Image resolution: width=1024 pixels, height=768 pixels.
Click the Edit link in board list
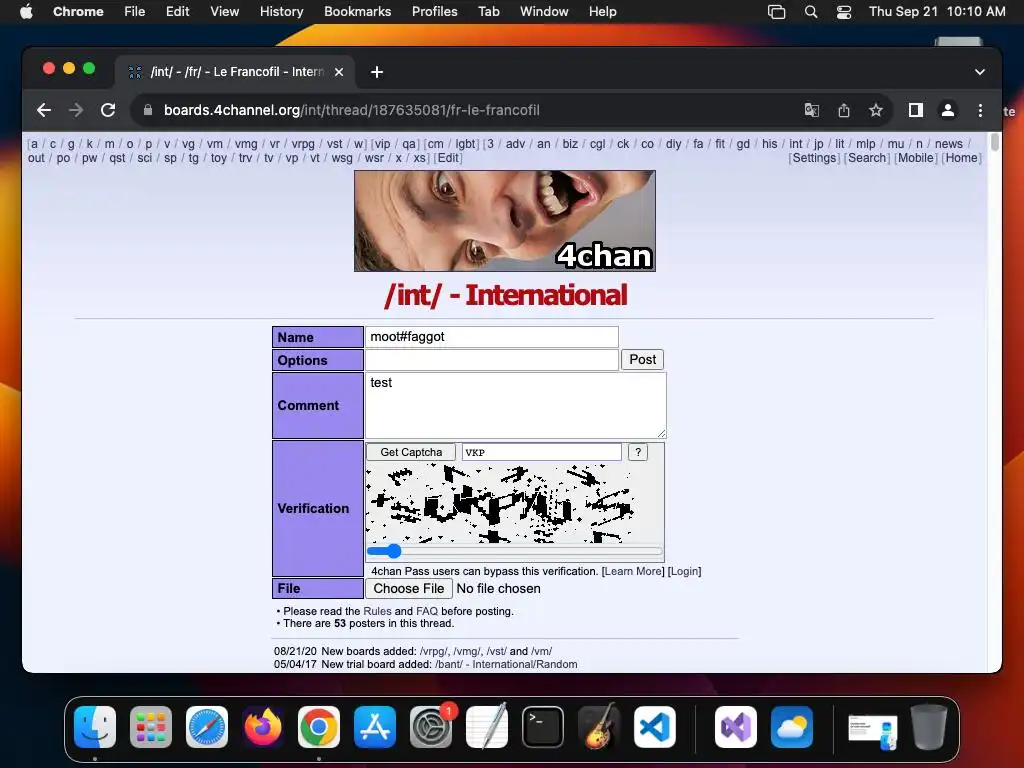pyautogui.click(x=449, y=158)
